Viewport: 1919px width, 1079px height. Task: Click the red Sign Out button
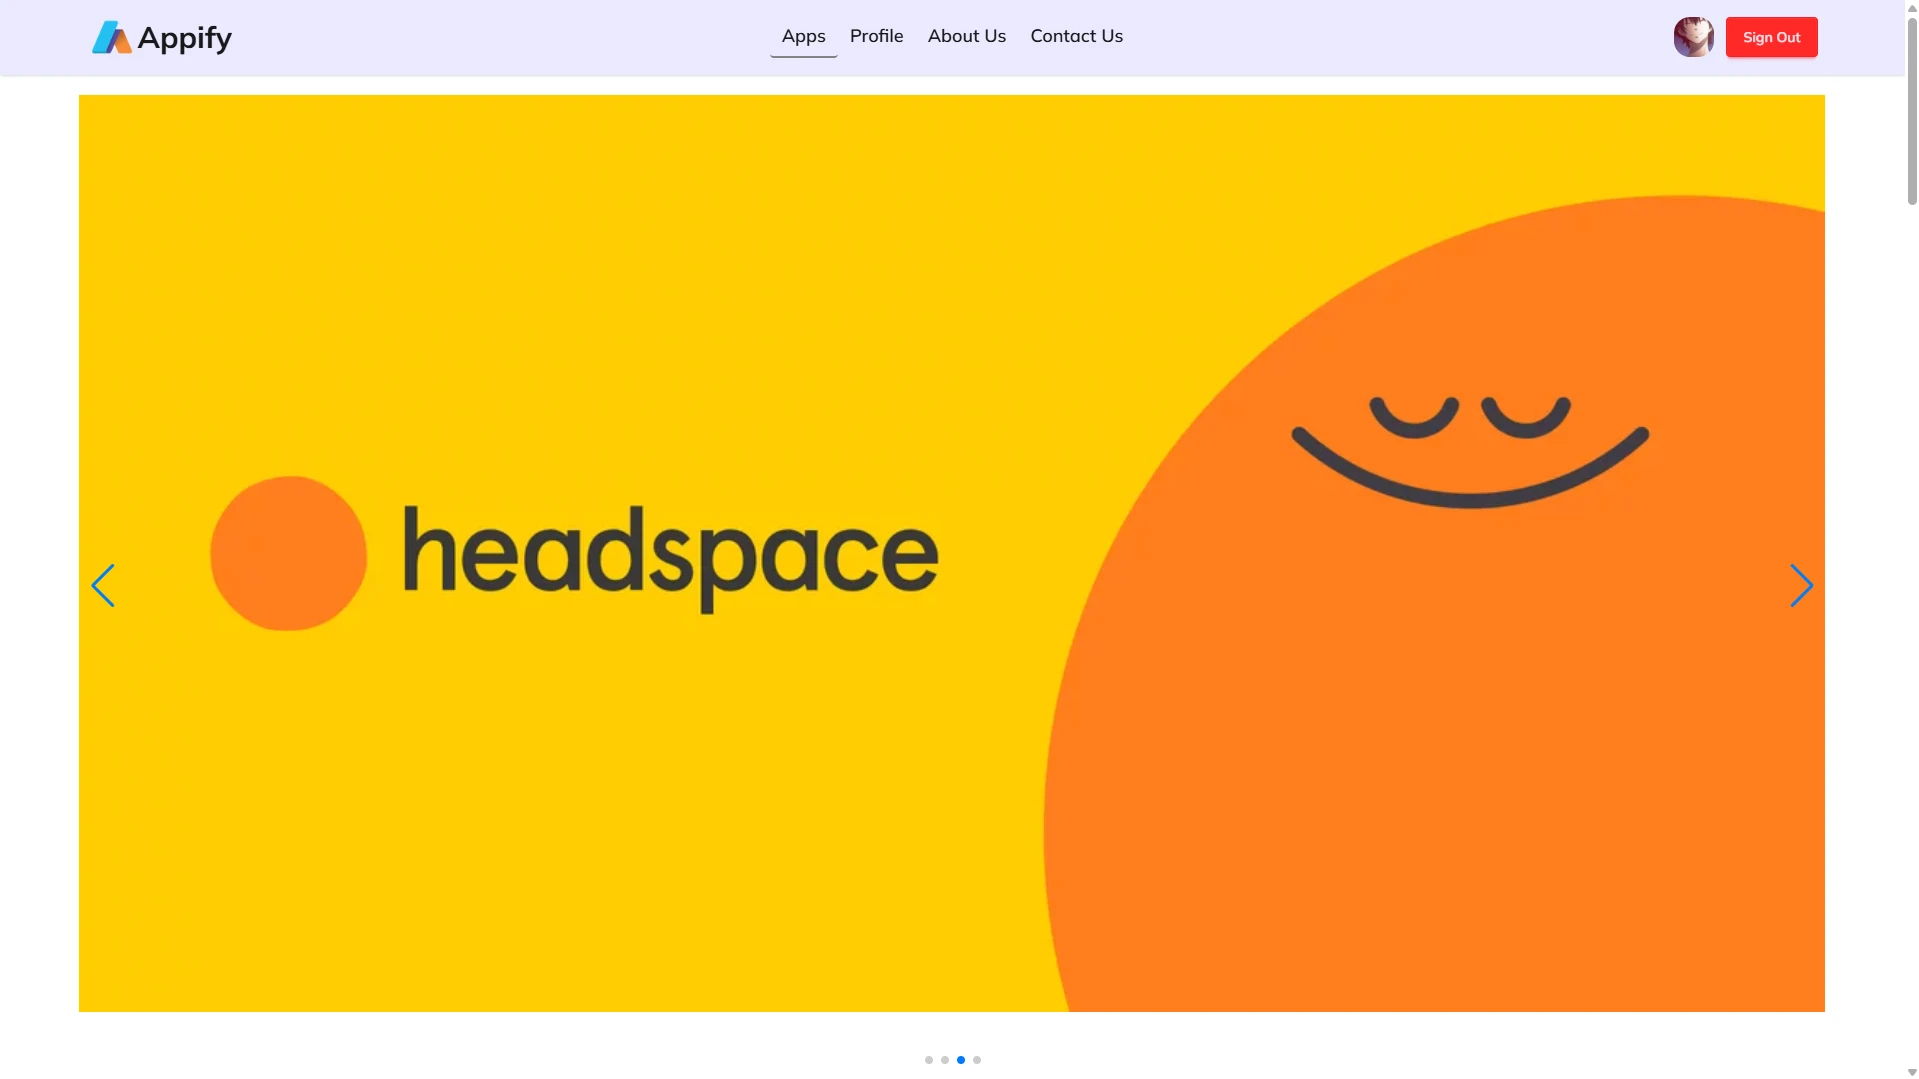point(1772,37)
